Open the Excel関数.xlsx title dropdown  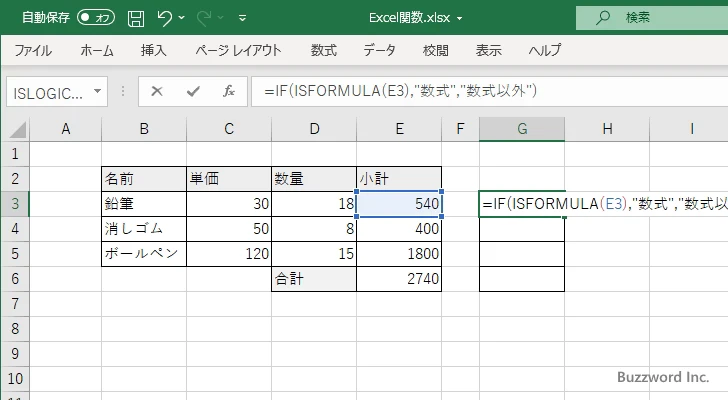tap(460, 19)
